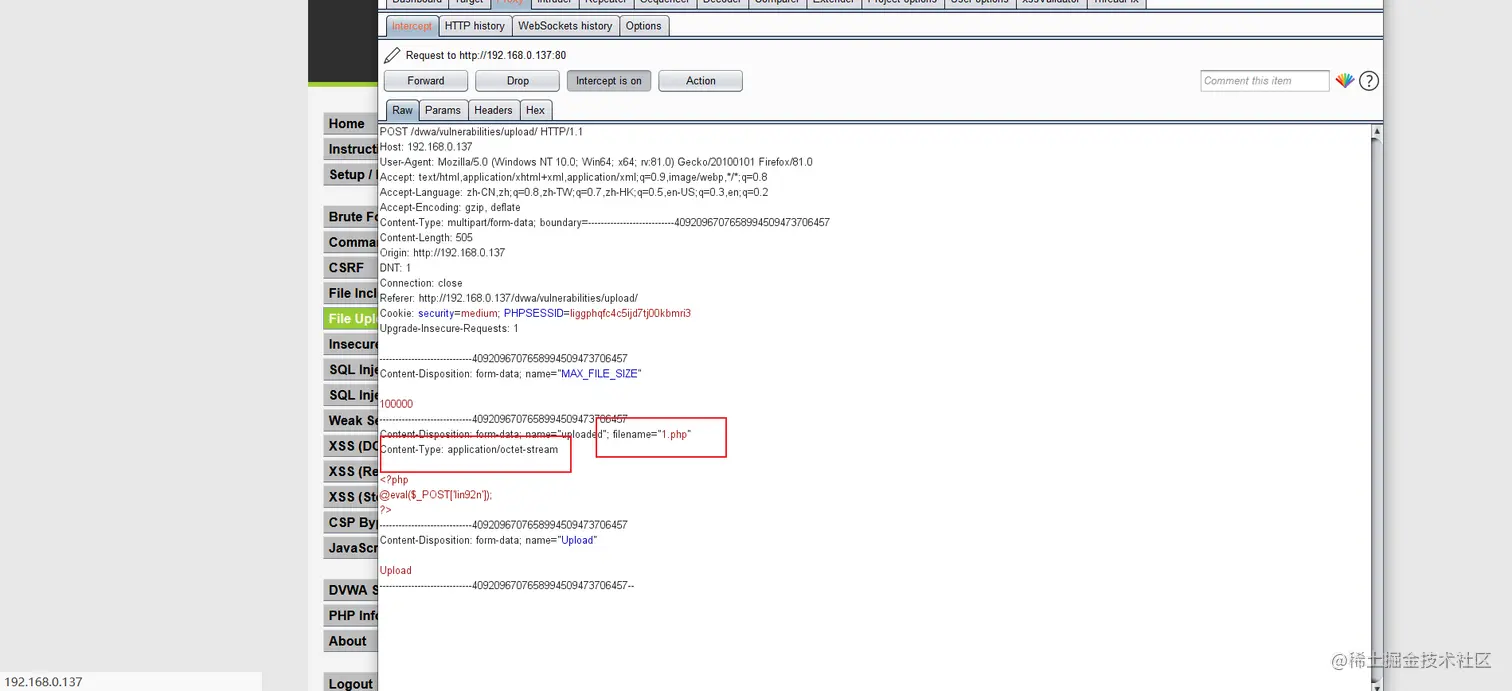Open DVWA JavaScript menu item
This screenshot has width=1512, height=691.
tap(351, 548)
